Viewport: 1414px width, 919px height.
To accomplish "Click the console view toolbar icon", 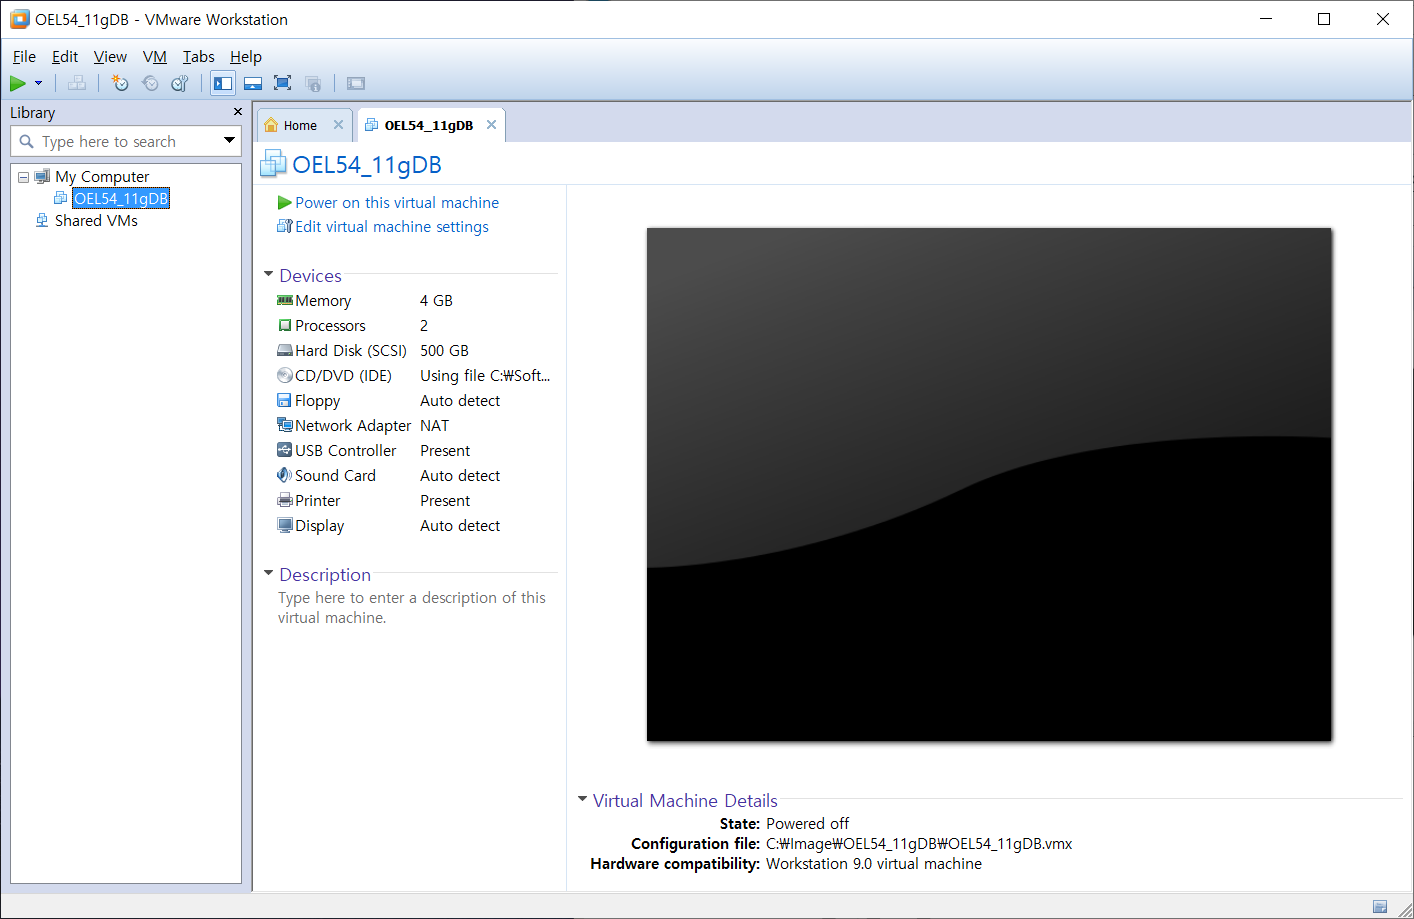I will (x=356, y=83).
